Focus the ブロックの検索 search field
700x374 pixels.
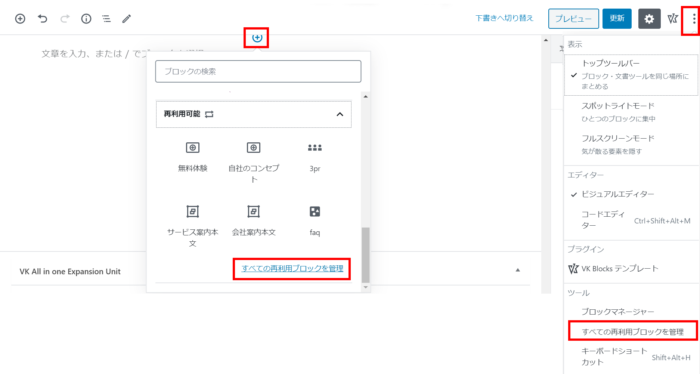click(x=258, y=71)
